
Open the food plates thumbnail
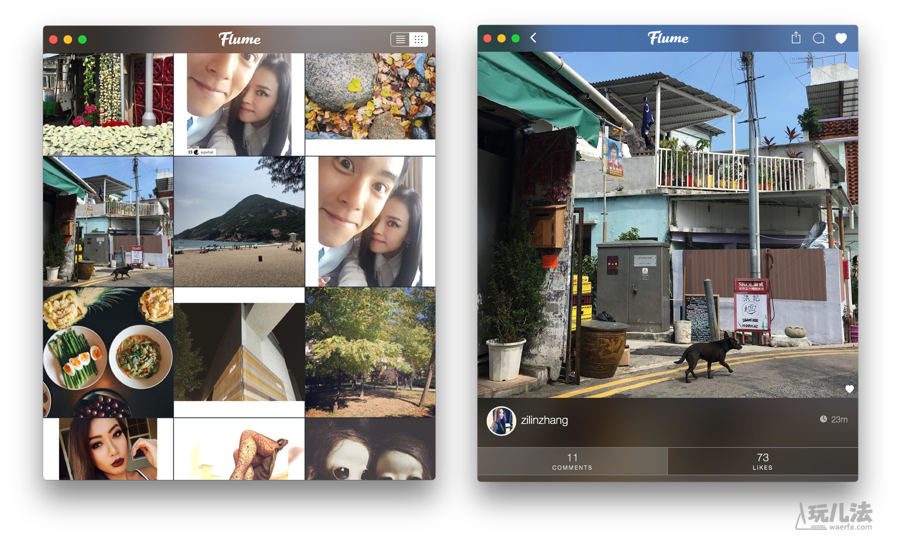click(108, 352)
